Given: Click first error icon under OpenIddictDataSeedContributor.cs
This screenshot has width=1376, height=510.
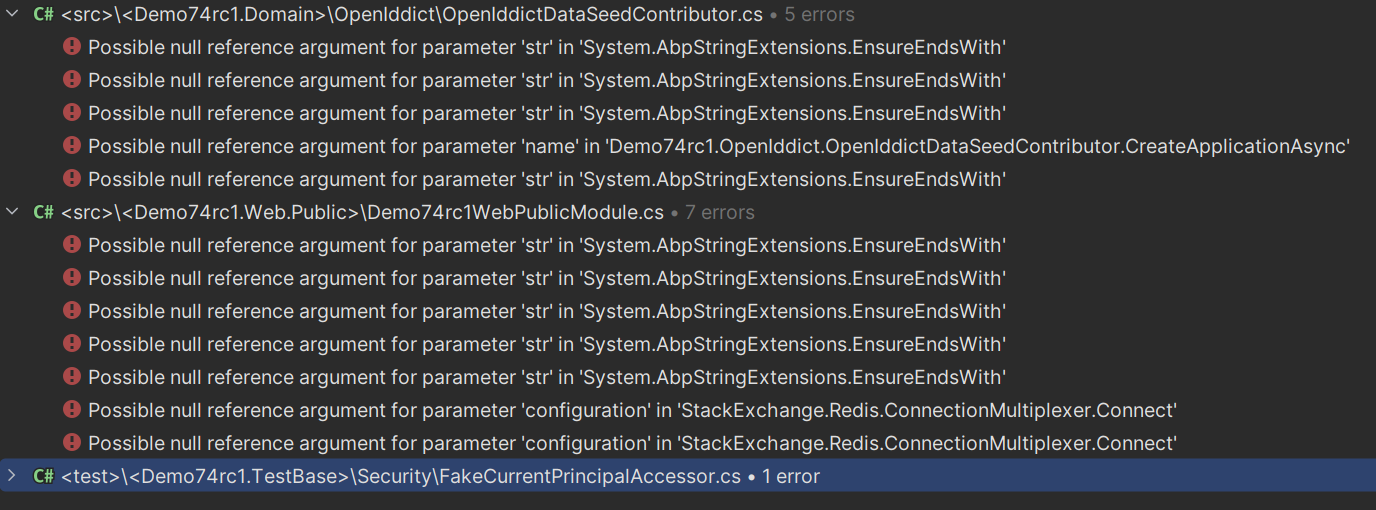Looking at the screenshot, I should [x=71, y=47].
